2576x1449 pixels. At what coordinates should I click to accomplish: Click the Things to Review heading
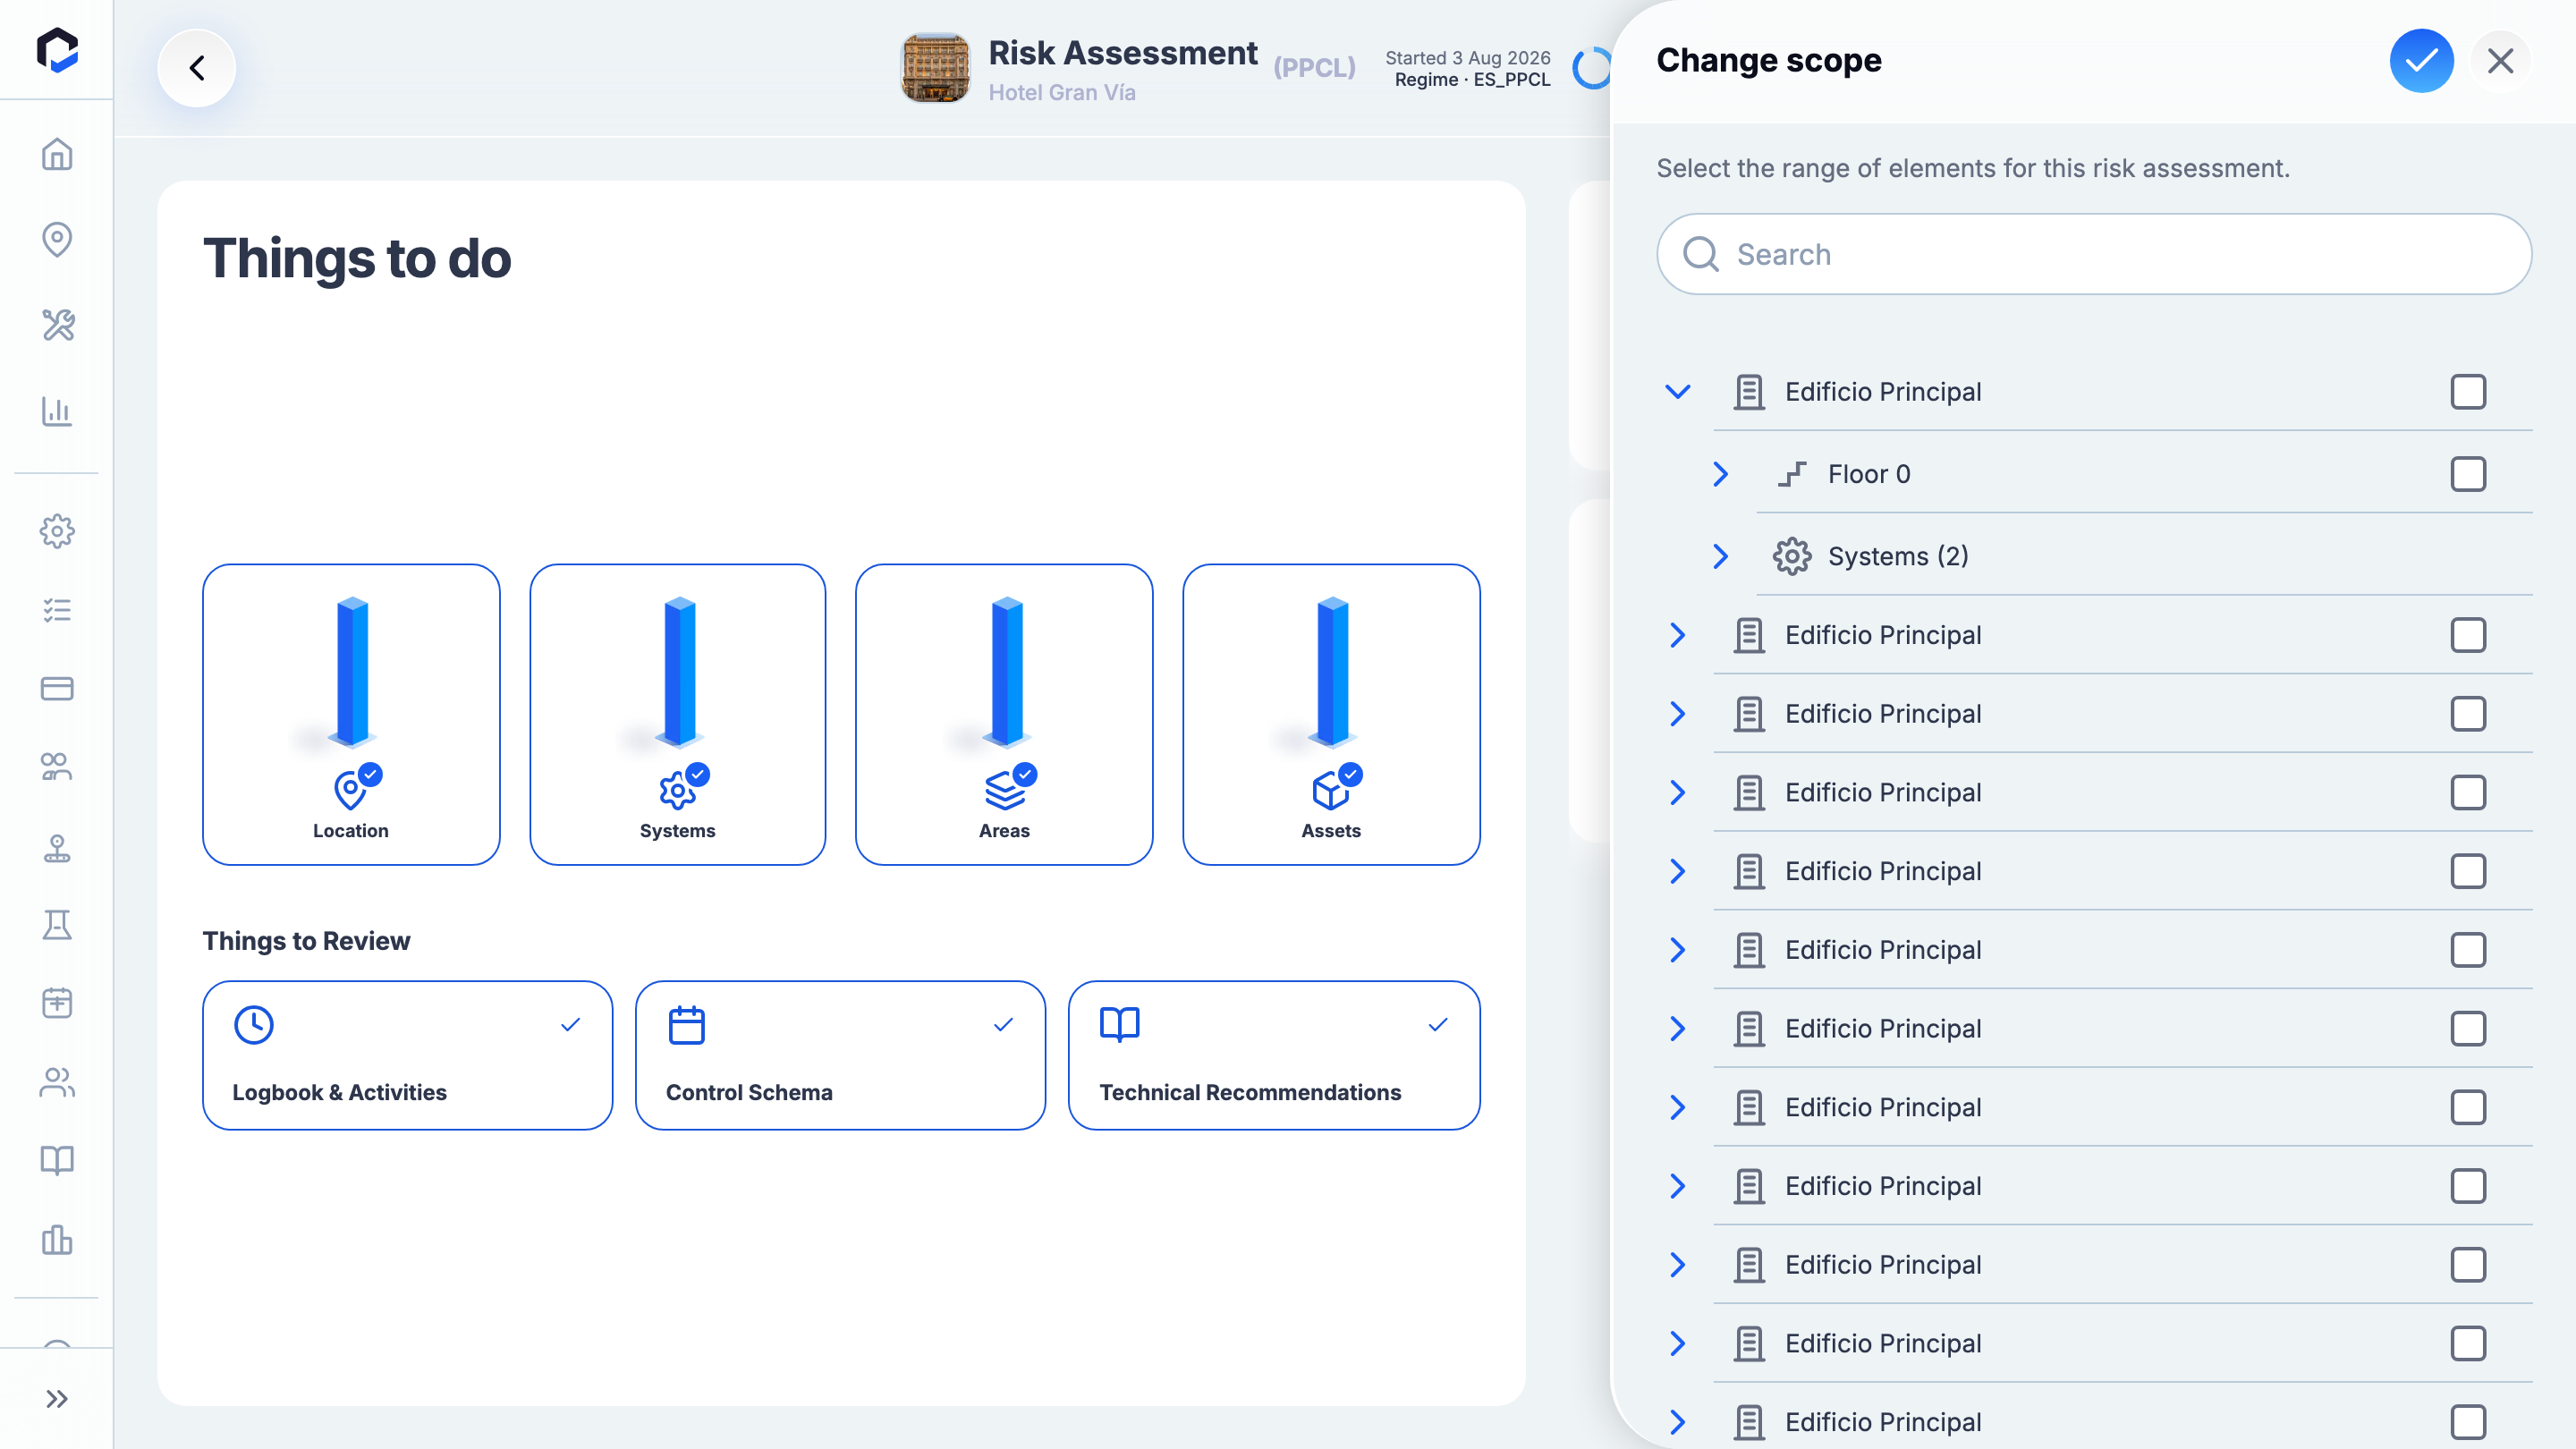(x=306, y=941)
